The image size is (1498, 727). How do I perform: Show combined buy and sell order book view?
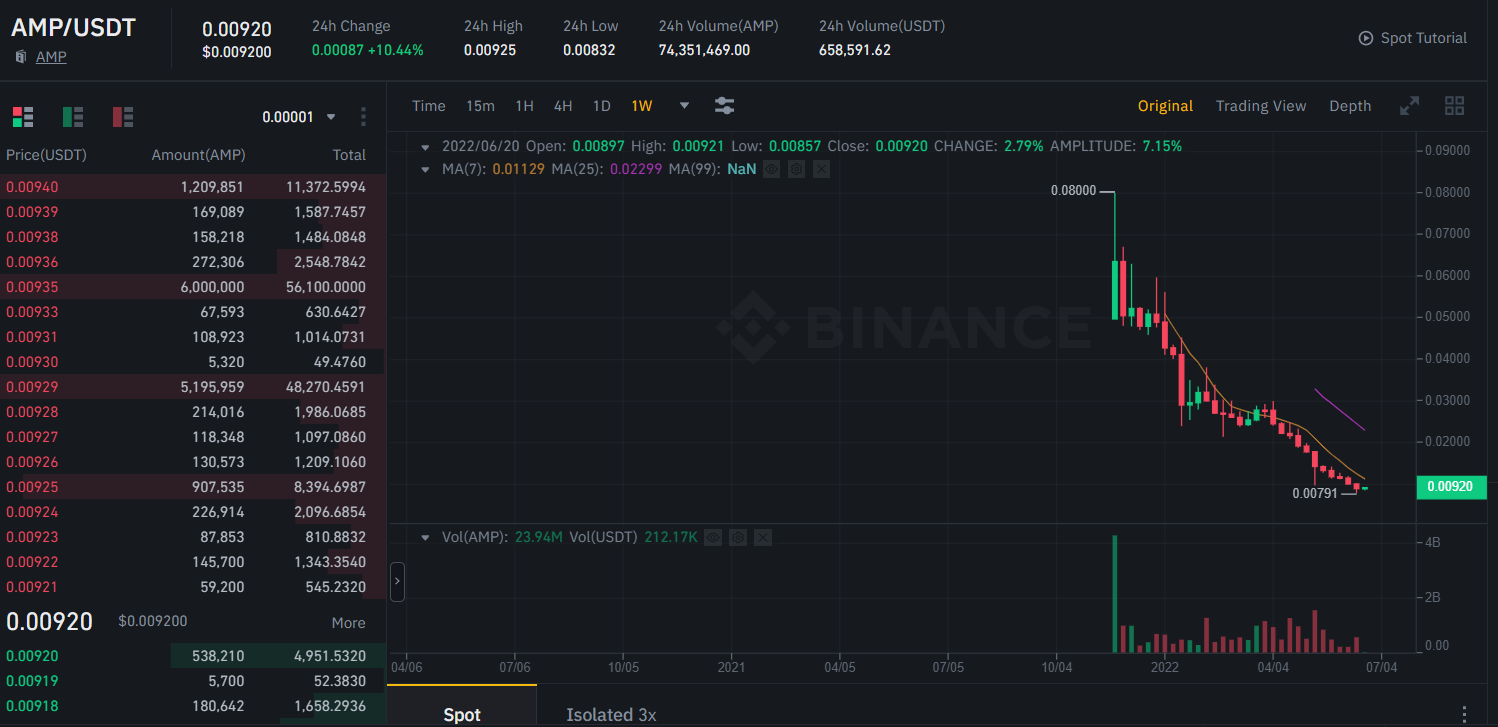tap(23, 117)
